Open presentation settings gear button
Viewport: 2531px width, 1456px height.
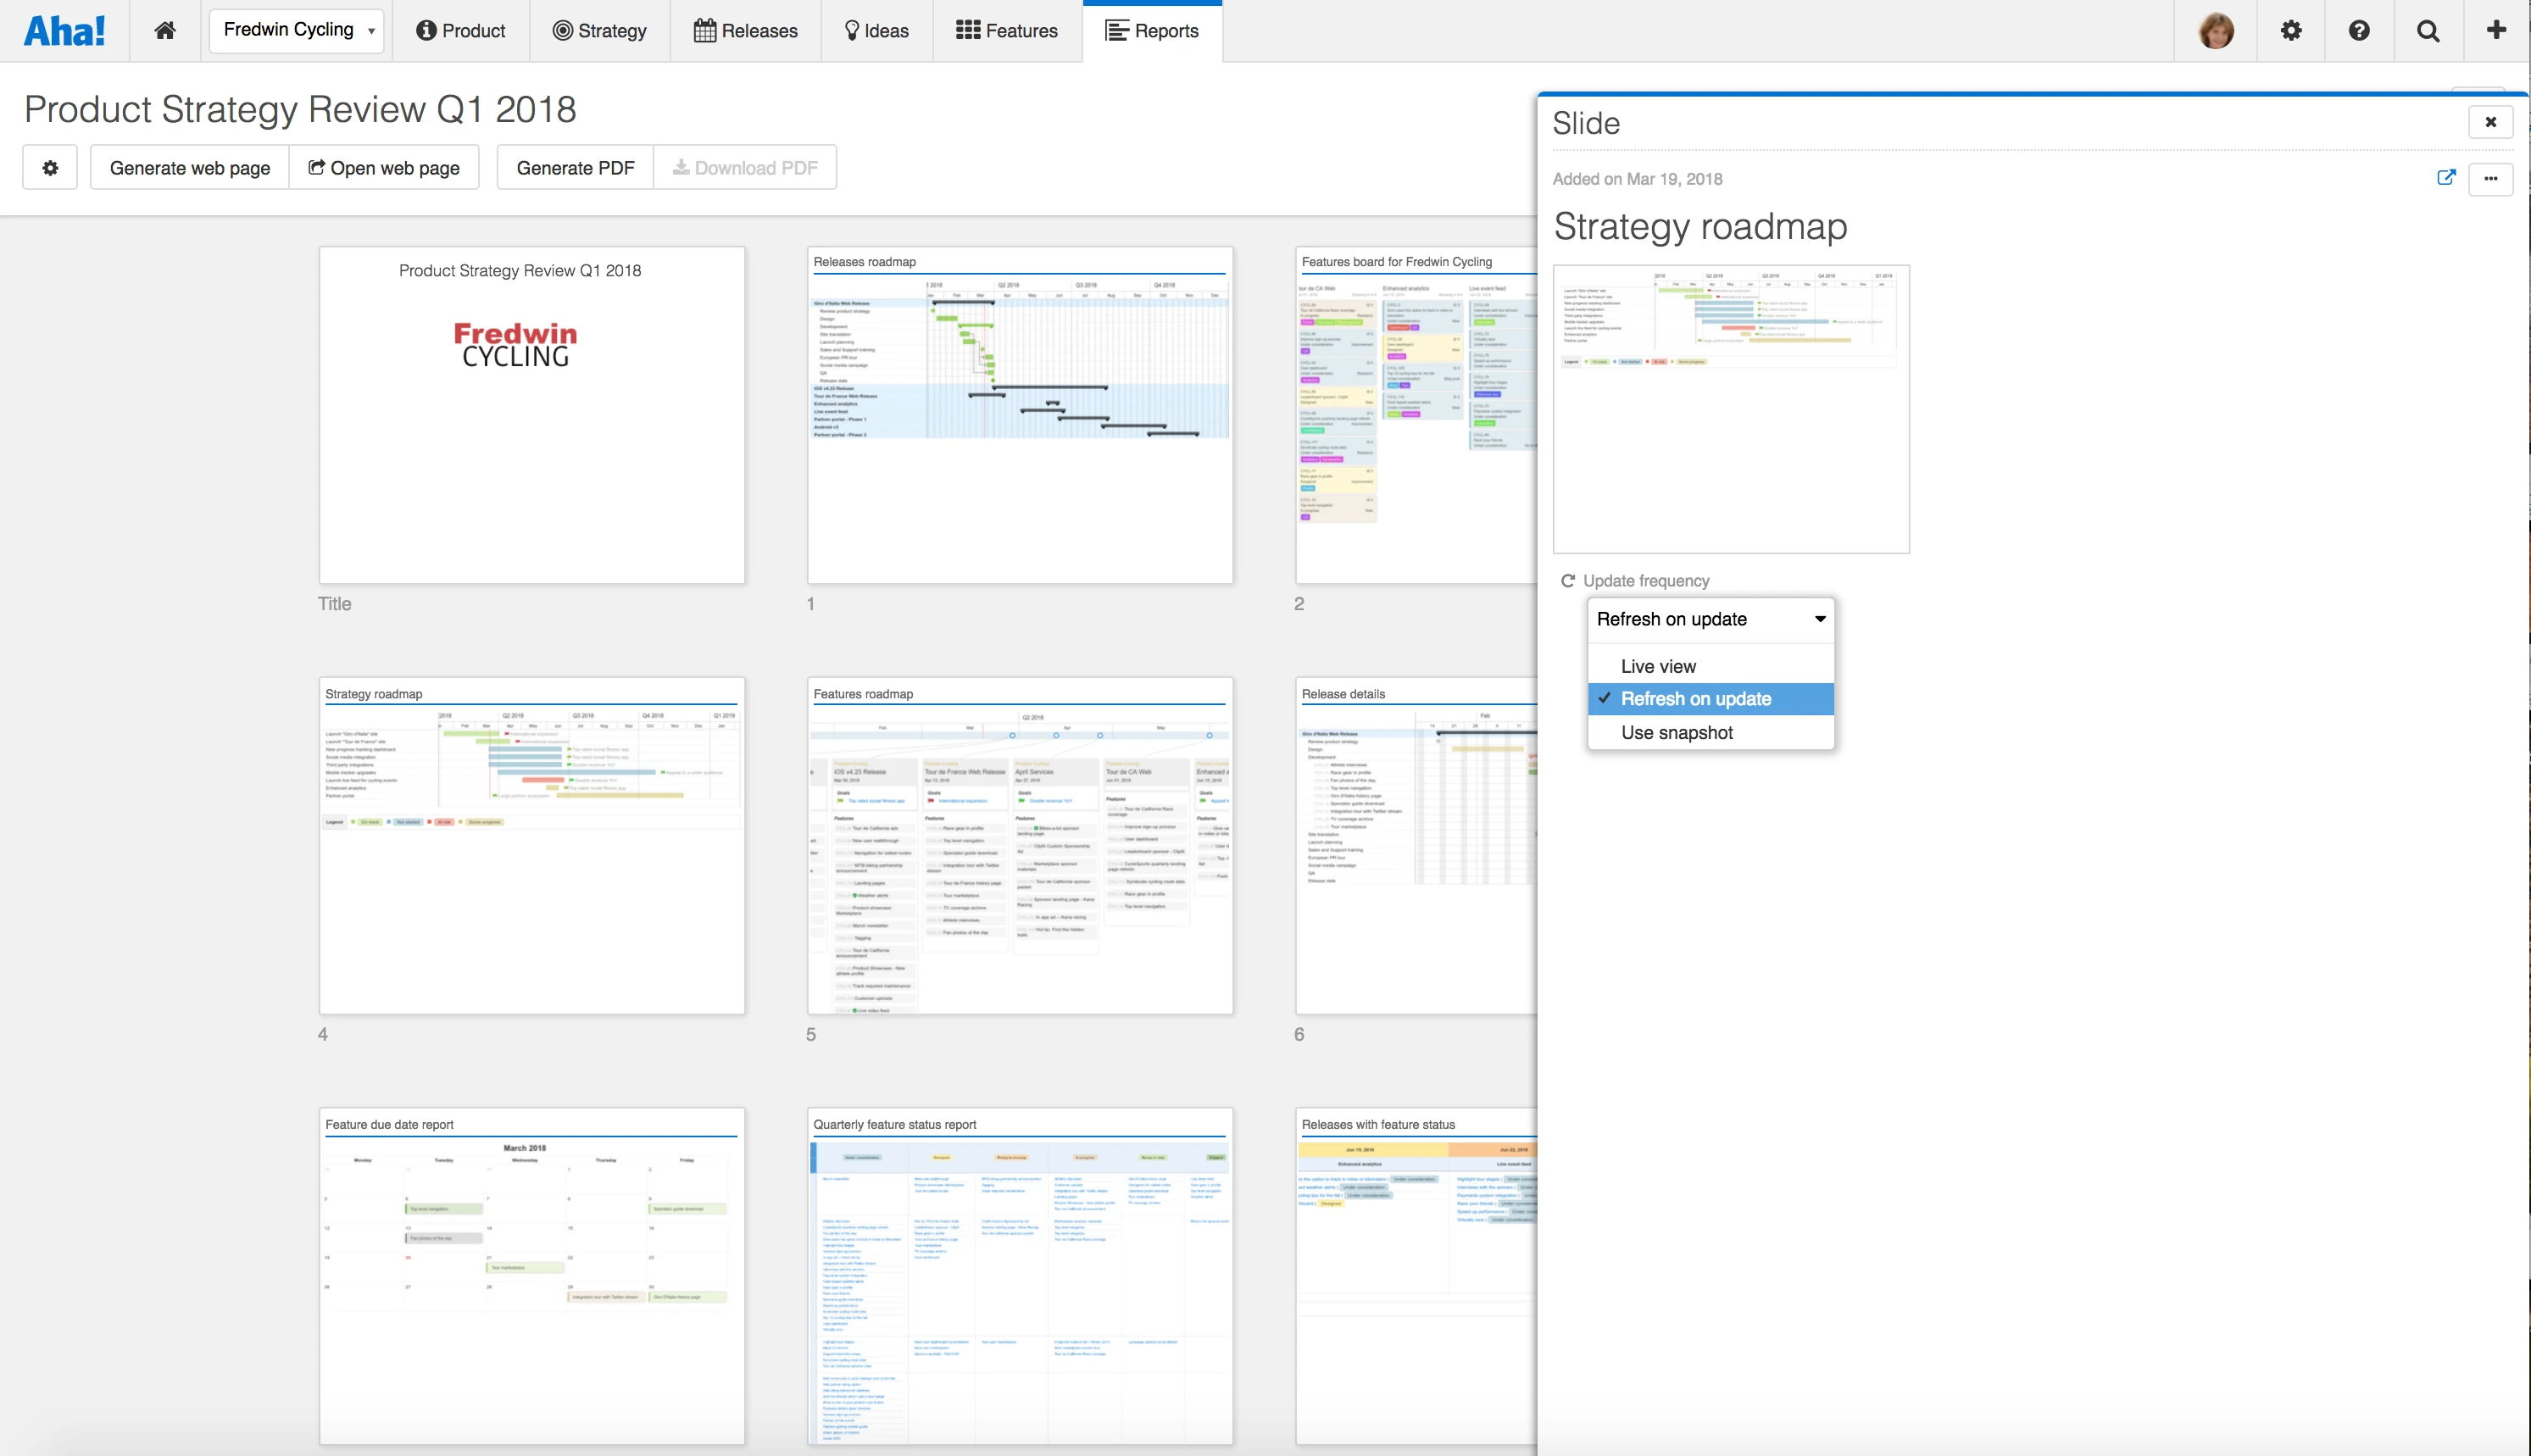(x=50, y=168)
